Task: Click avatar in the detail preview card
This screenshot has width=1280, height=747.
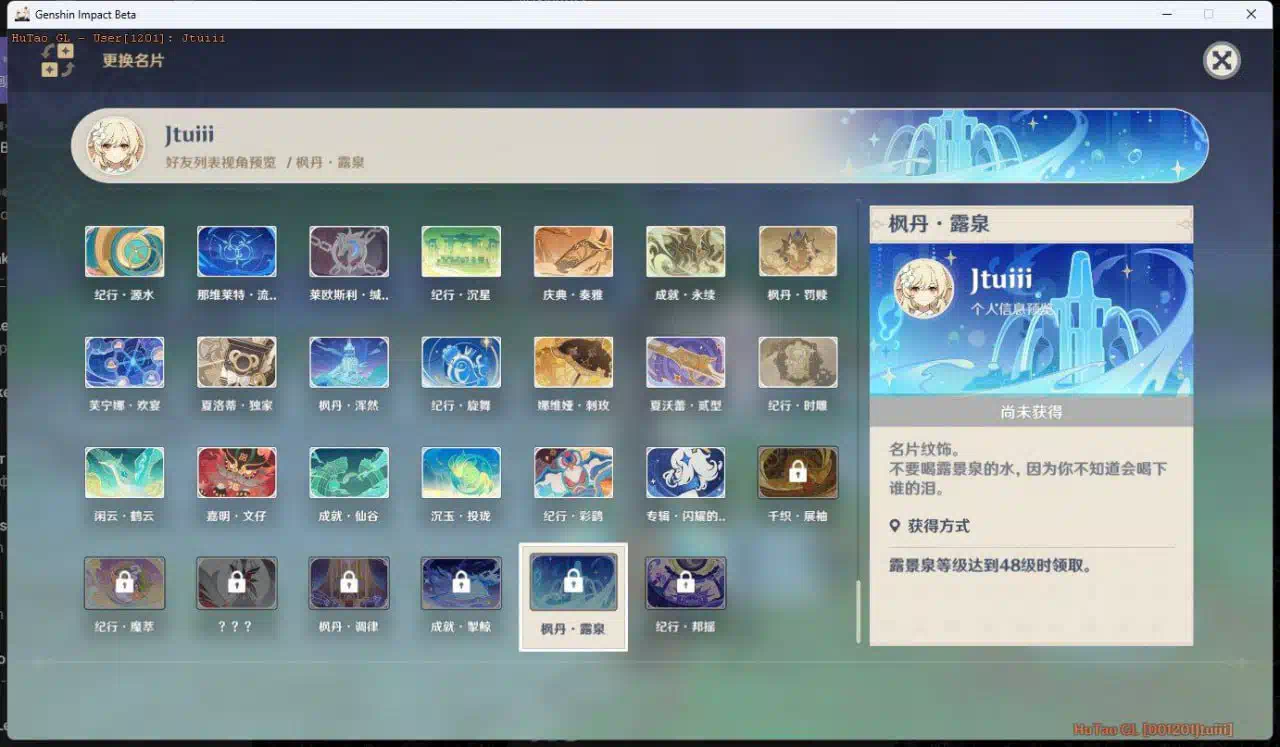Action: (x=923, y=288)
